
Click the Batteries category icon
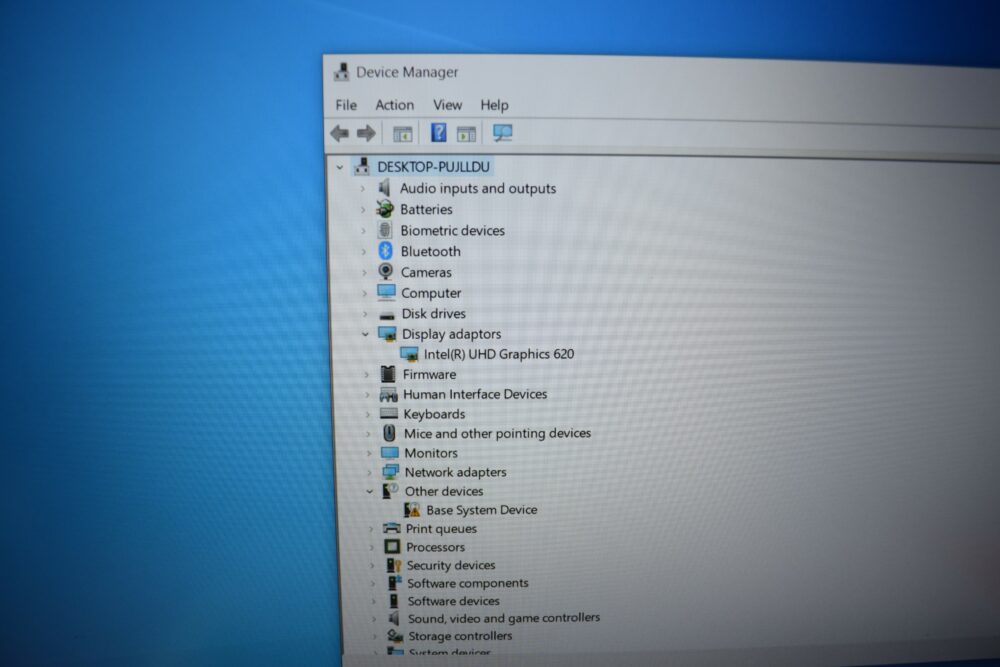pyautogui.click(x=385, y=209)
